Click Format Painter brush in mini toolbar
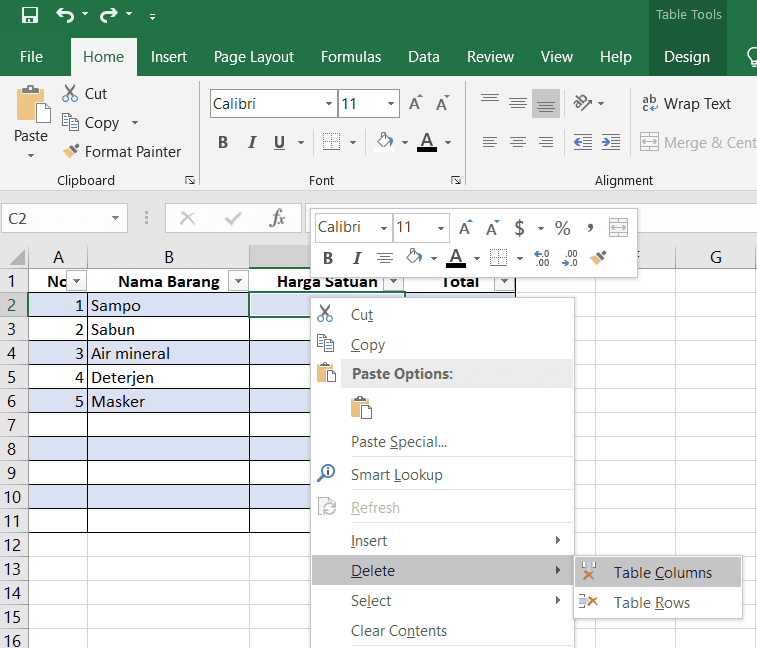The width and height of the screenshot is (757, 648). pos(598,257)
